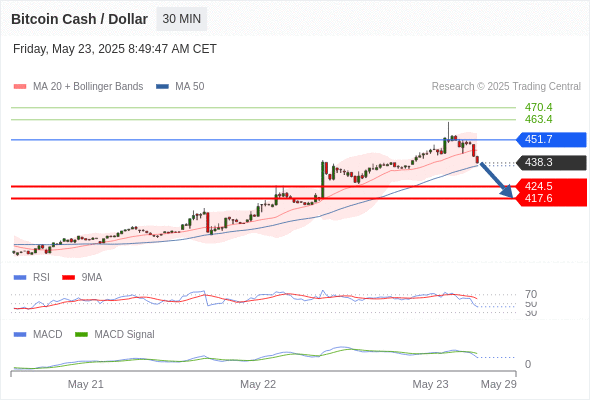Click the May 21 date axis label
Viewport: 590px width, 400px height.
85,384
